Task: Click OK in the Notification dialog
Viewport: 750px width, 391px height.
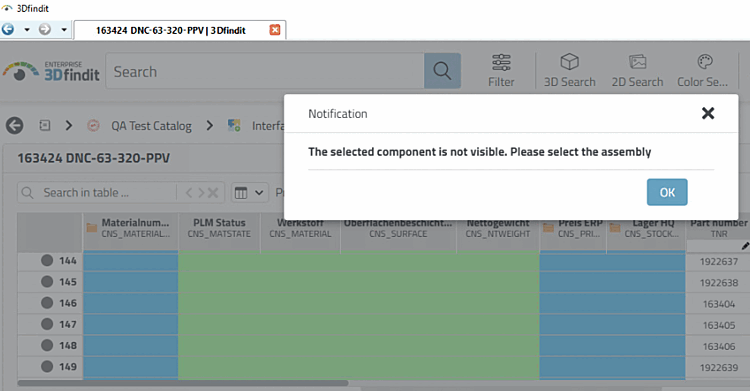Action: pyautogui.click(x=667, y=192)
